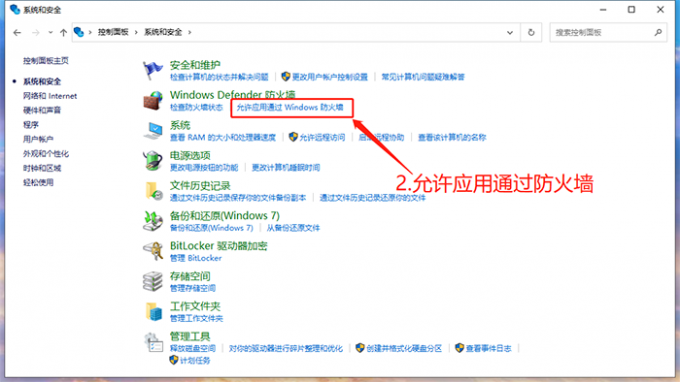Open 文件历史记录 heading
The width and height of the screenshot is (680, 382).
point(200,186)
